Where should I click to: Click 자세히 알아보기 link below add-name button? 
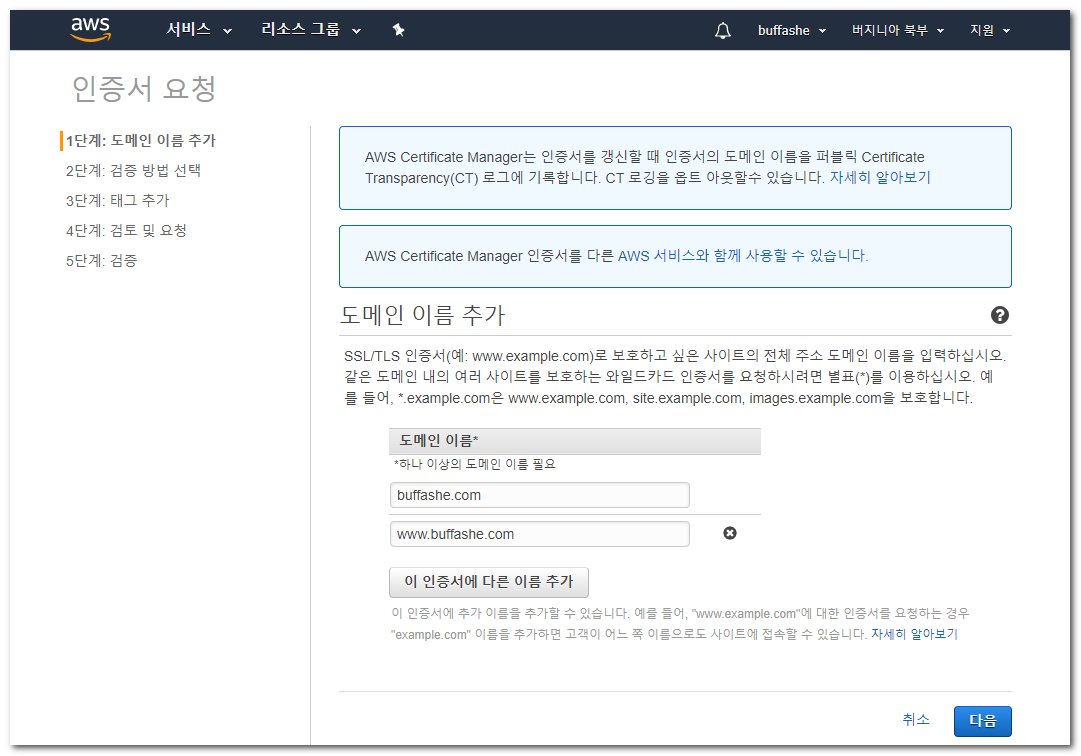(914, 634)
